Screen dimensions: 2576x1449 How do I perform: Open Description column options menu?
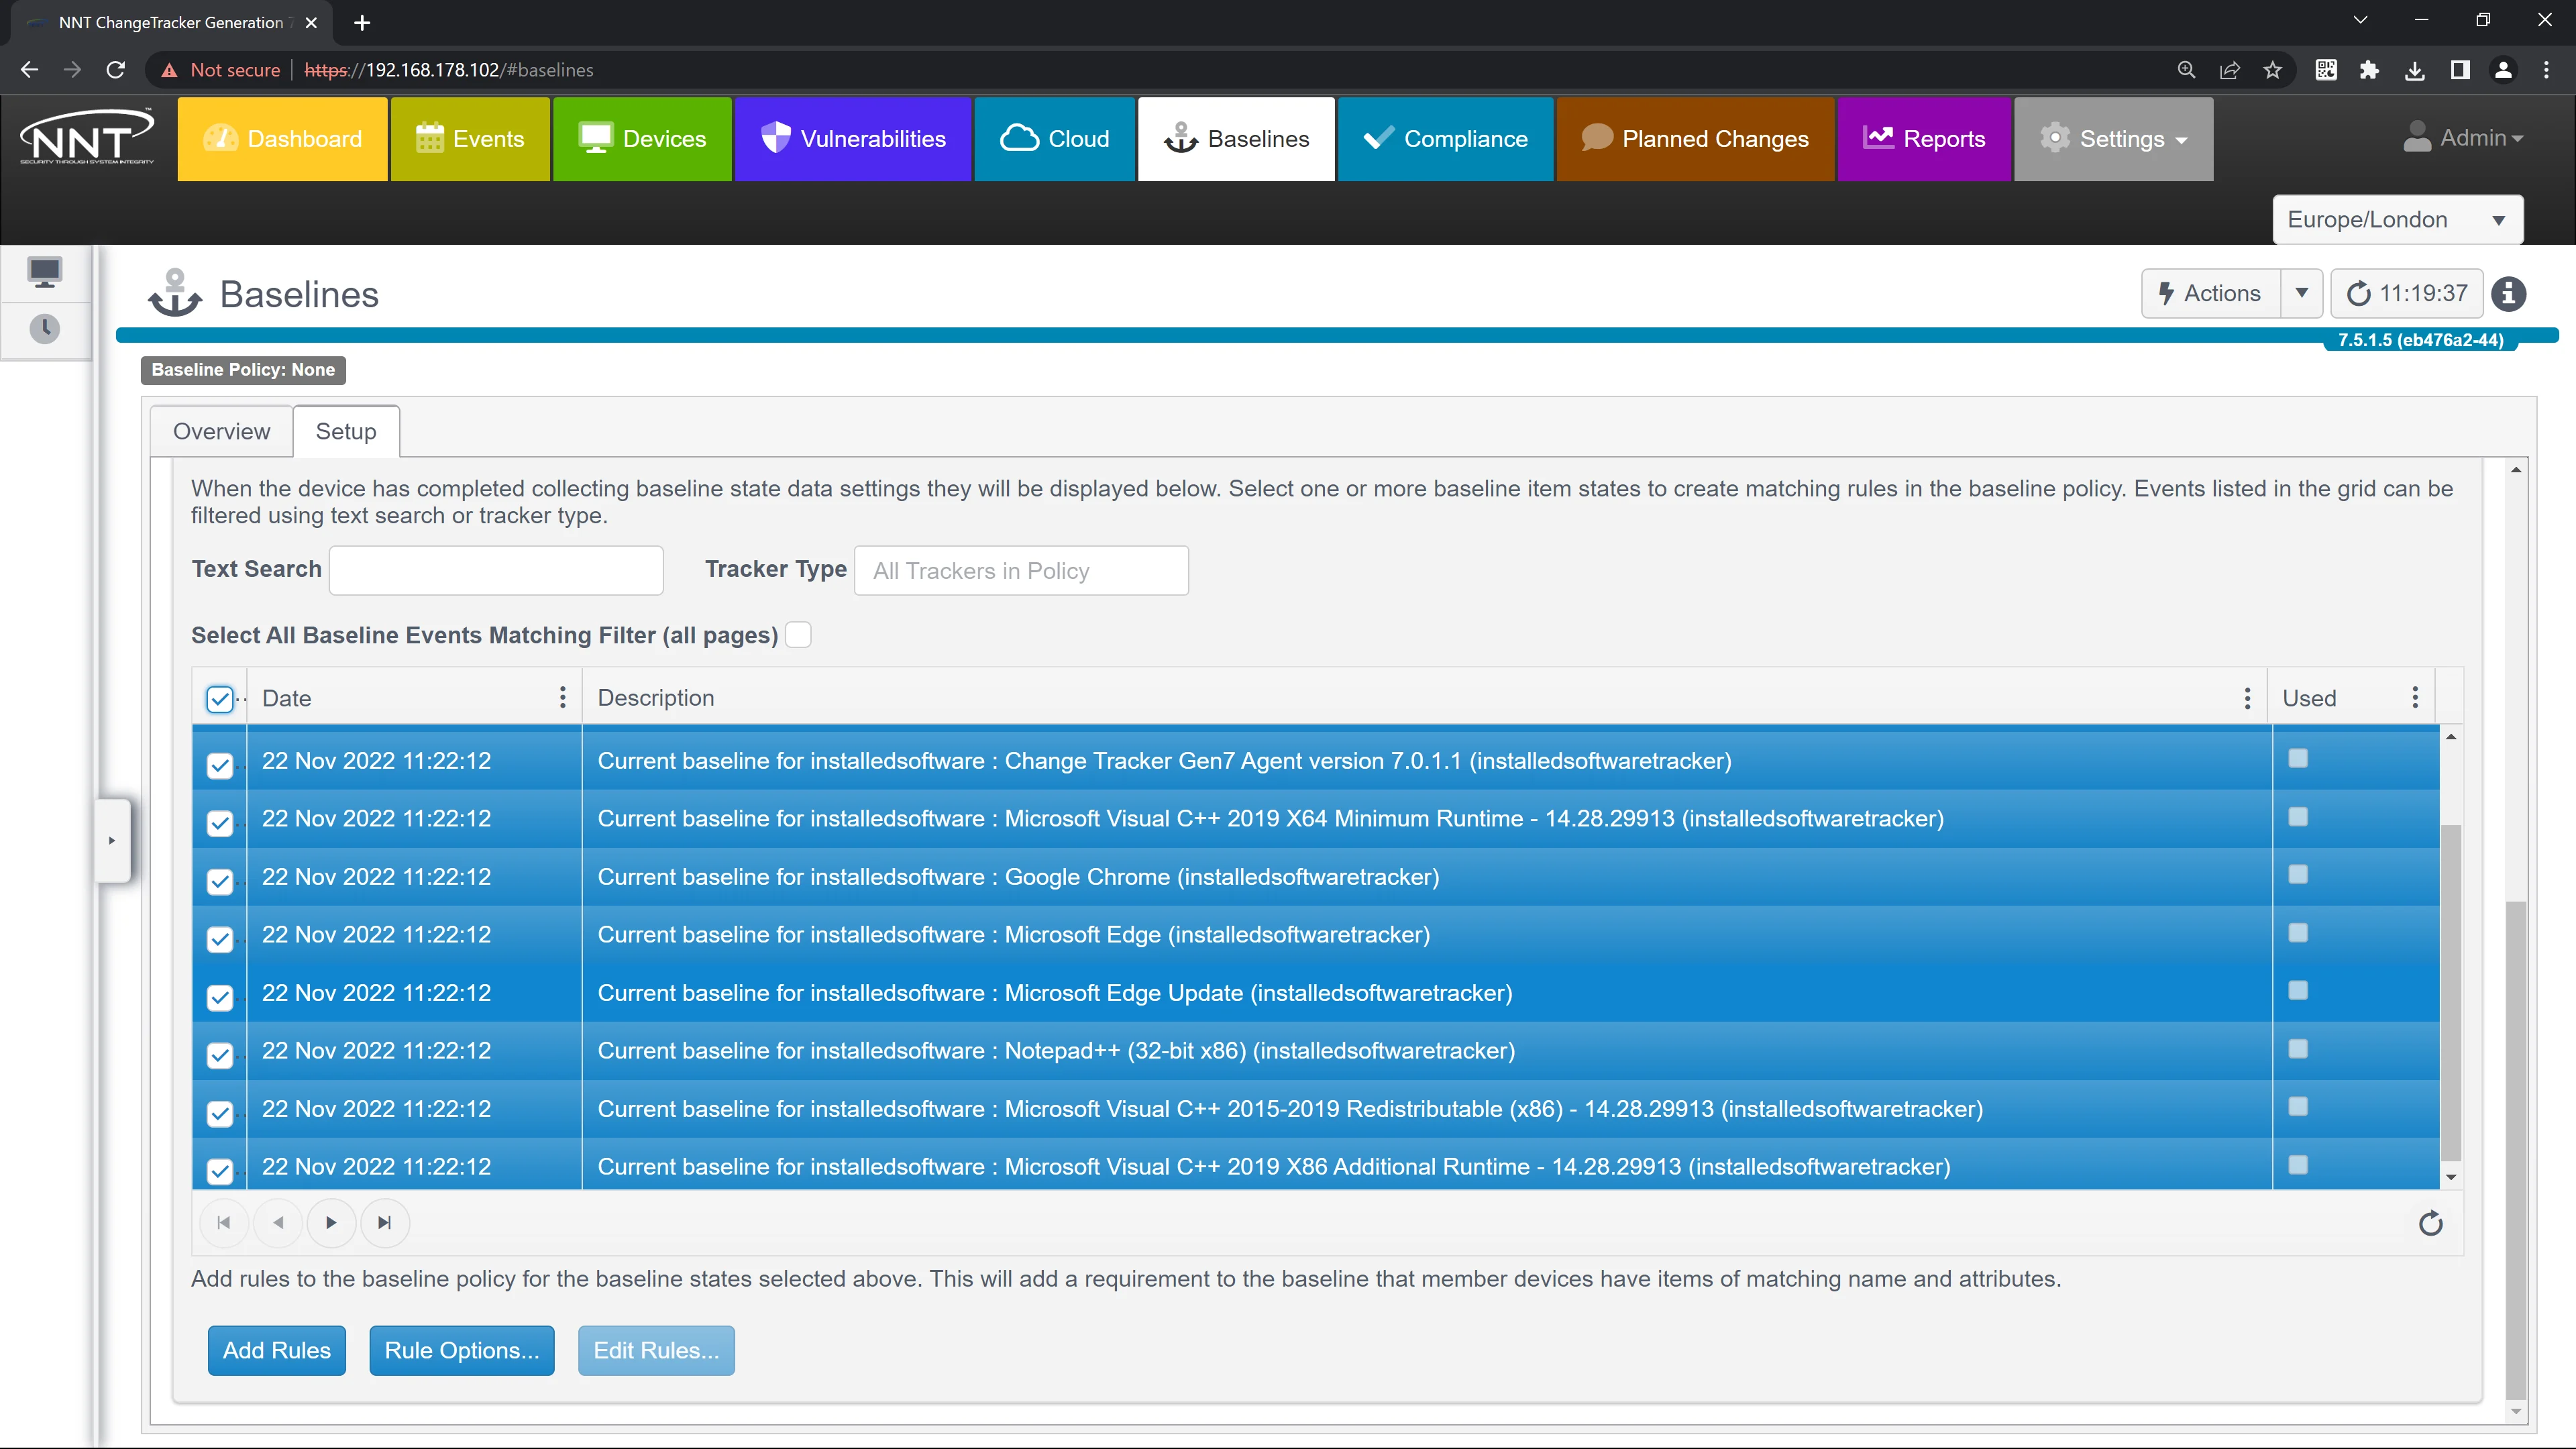point(2247,697)
